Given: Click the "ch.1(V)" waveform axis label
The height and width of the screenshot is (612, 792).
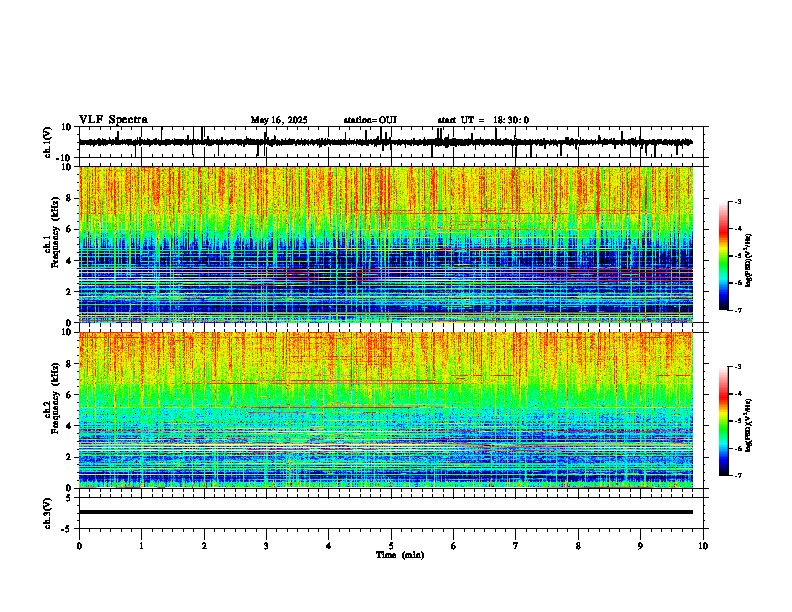Looking at the screenshot, I should tap(48, 142).
